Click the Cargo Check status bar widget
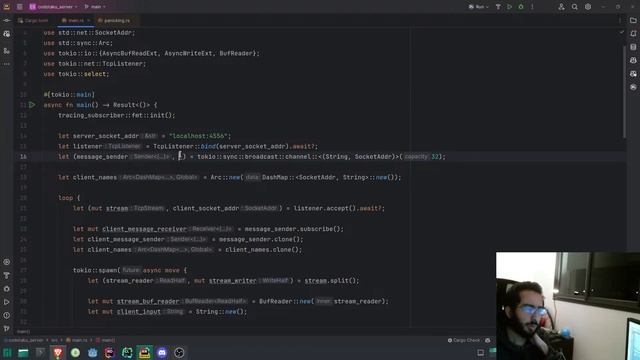Image resolution: width=640 pixels, height=360 pixels. [464, 340]
